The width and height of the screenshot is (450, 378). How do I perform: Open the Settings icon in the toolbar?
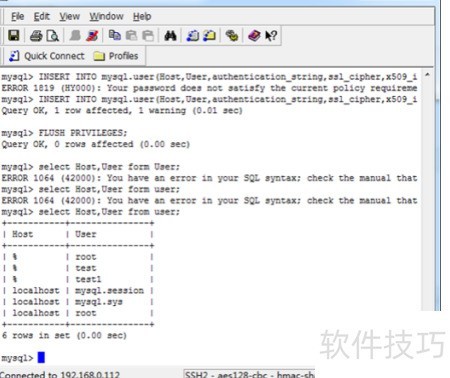[232, 36]
